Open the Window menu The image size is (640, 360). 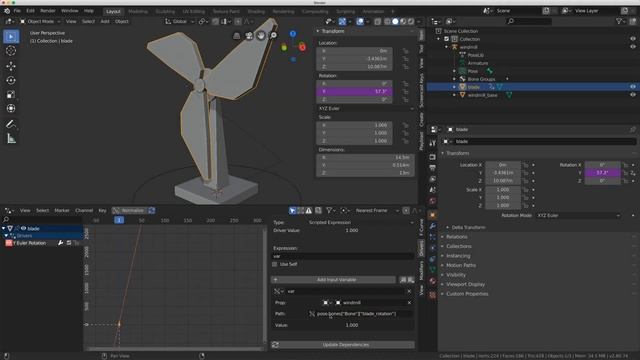point(69,11)
